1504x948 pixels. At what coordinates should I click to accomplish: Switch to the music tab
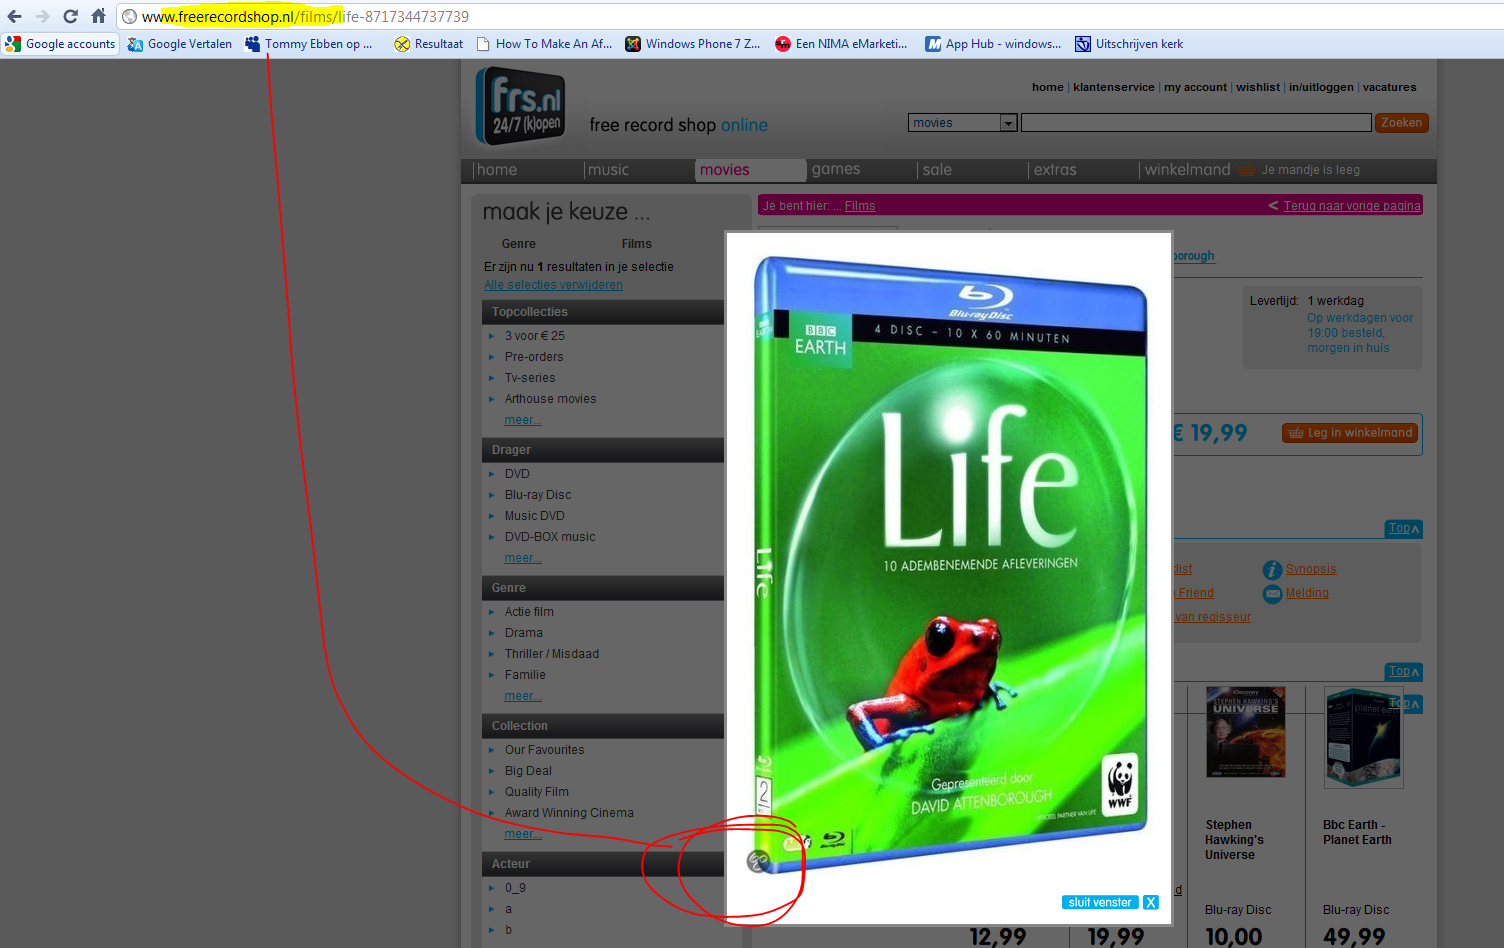pos(608,170)
